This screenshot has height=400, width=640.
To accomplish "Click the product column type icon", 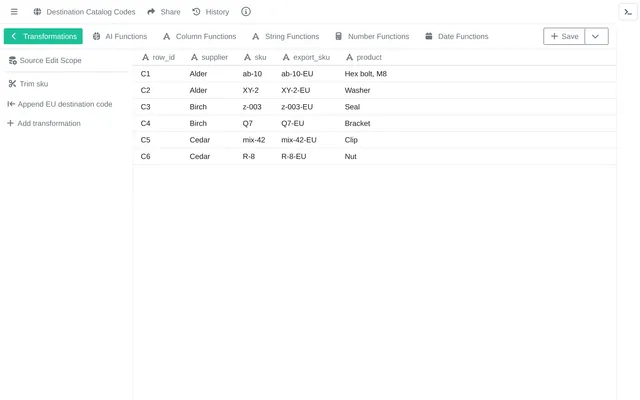I will [x=349, y=58].
